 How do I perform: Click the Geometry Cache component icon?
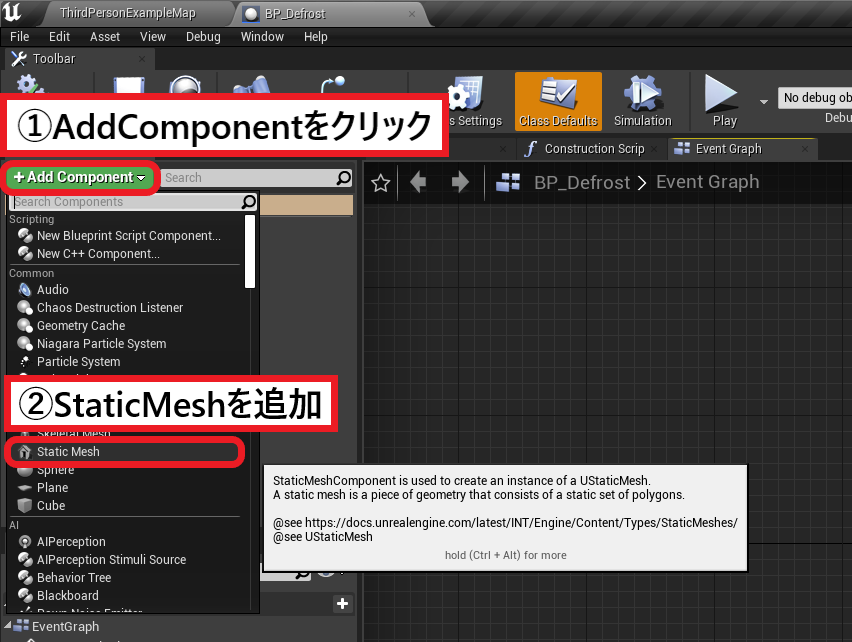click(25, 325)
